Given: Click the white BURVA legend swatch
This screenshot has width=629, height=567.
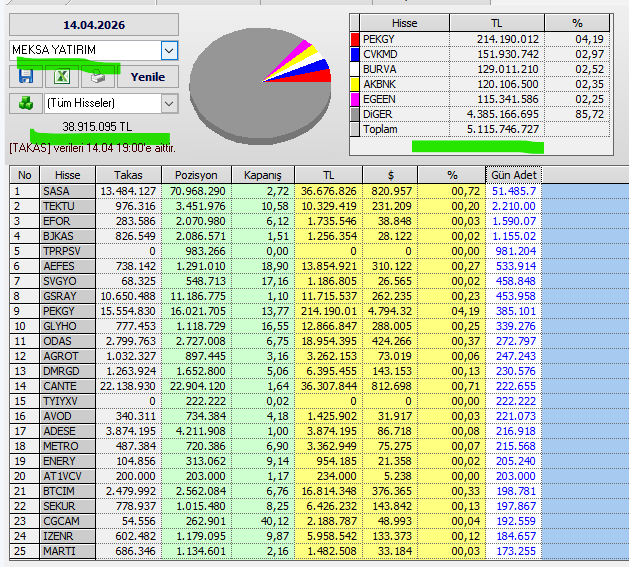Looking at the screenshot, I should pos(355,69).
